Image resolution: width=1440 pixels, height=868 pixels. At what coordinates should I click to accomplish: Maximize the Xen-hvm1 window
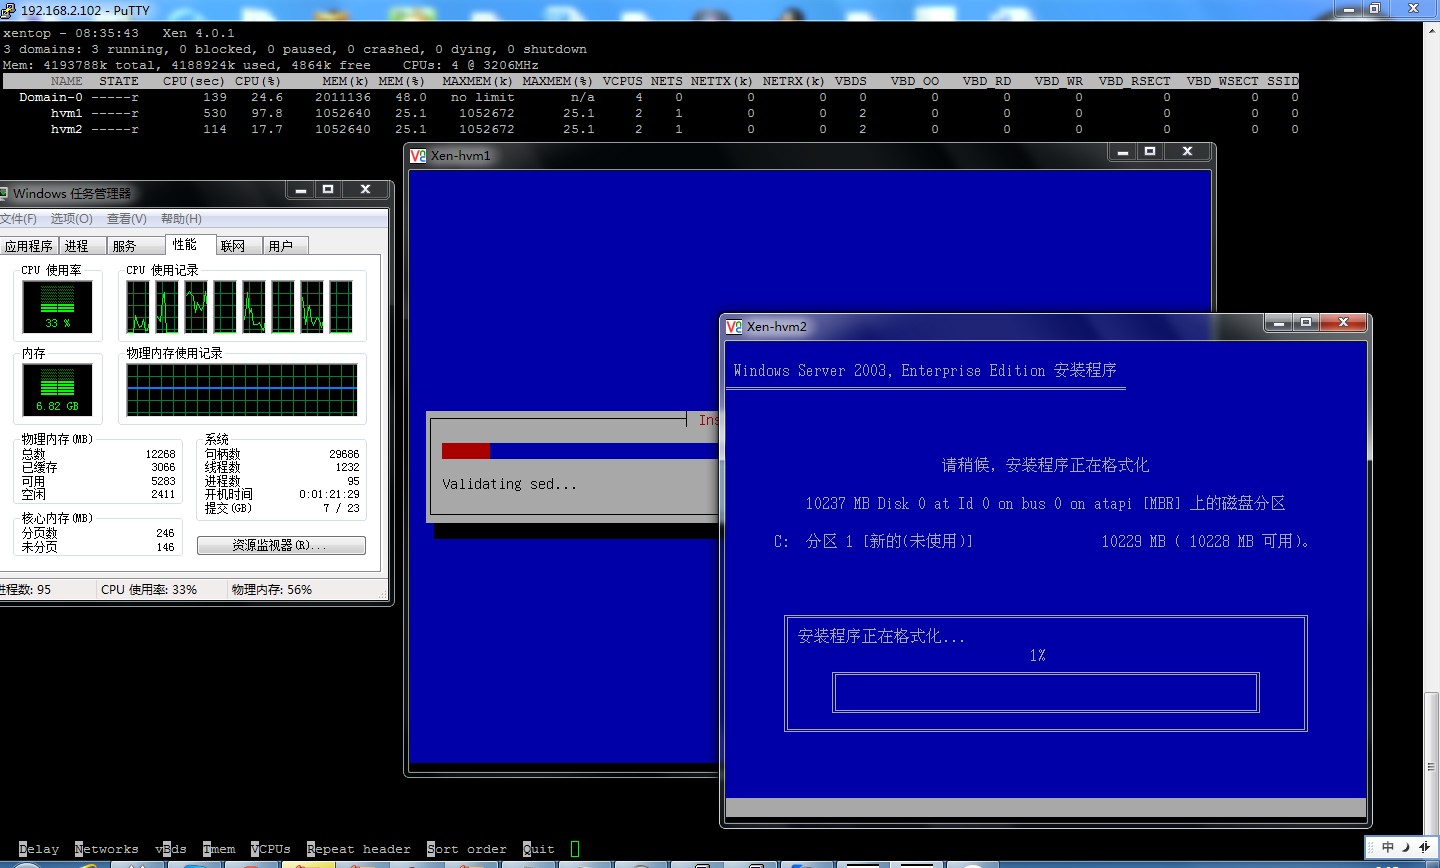coord(1150,151)
